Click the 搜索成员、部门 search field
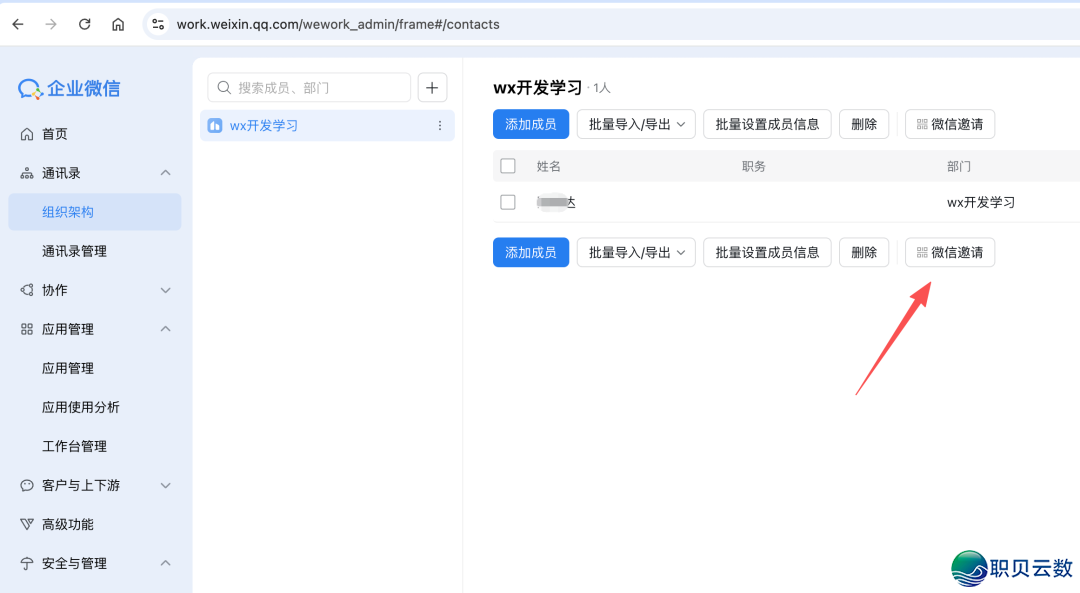 tap(308, 87)
